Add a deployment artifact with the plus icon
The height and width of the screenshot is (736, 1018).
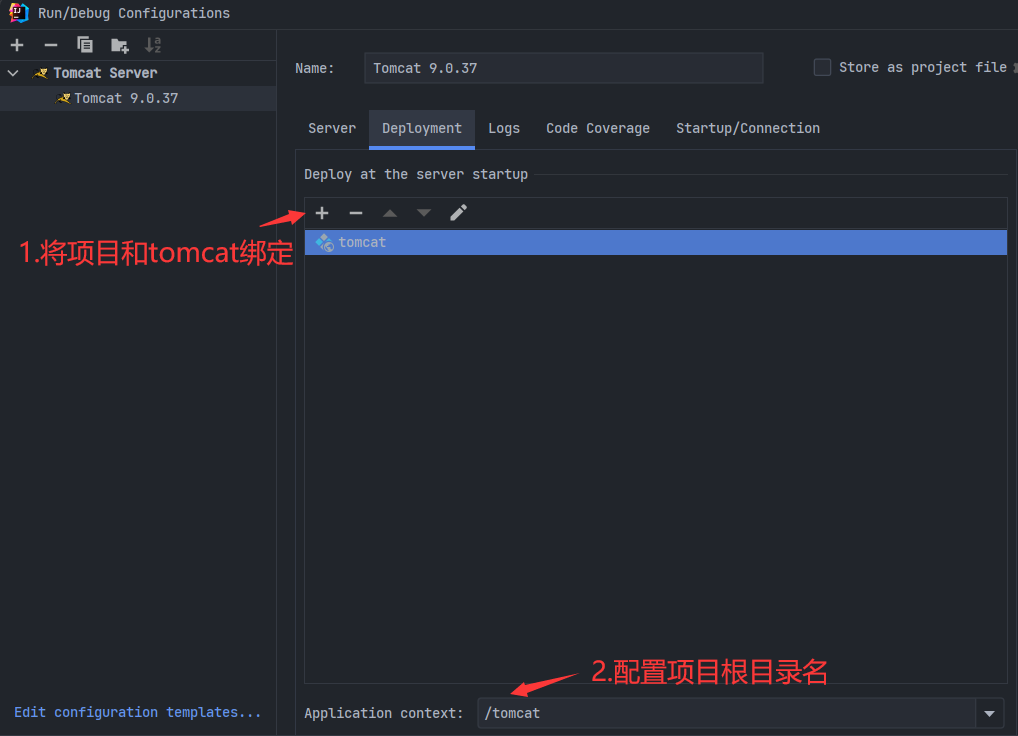point(322,213)
